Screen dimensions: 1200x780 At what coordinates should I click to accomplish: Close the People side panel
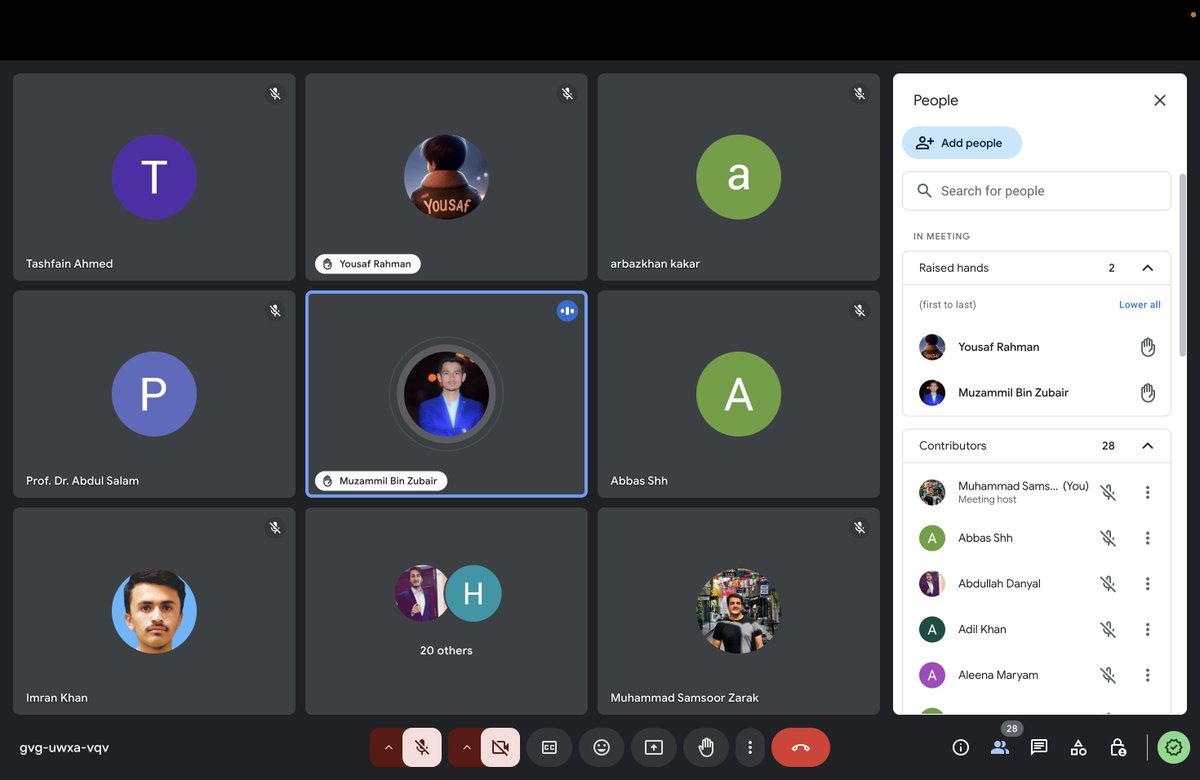1160,100
